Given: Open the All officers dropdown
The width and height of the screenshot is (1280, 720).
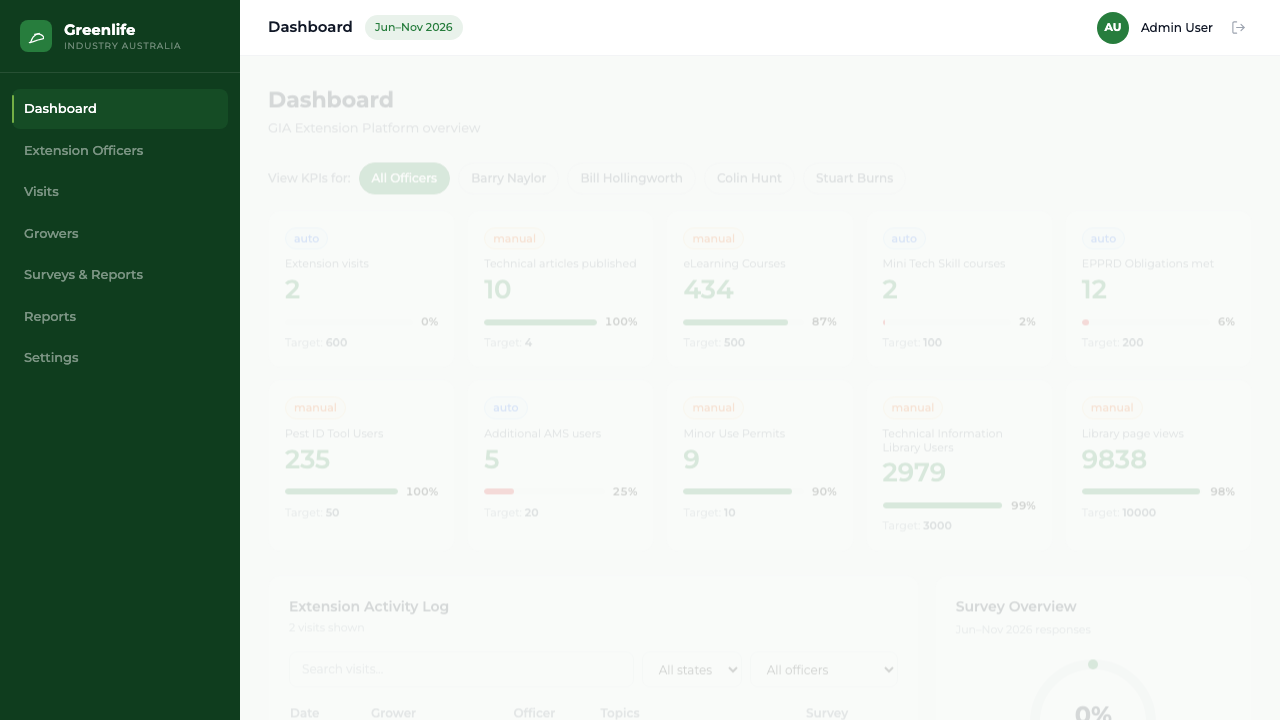Looking at the screenshot, I should tap(829, 670).
